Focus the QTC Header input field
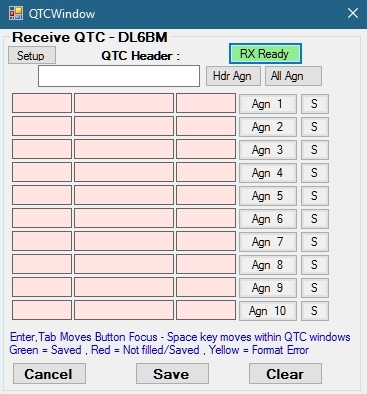Image resolution: width=367 pixels, height=394 pixels. pyautogui.click(x=119, y=76)
